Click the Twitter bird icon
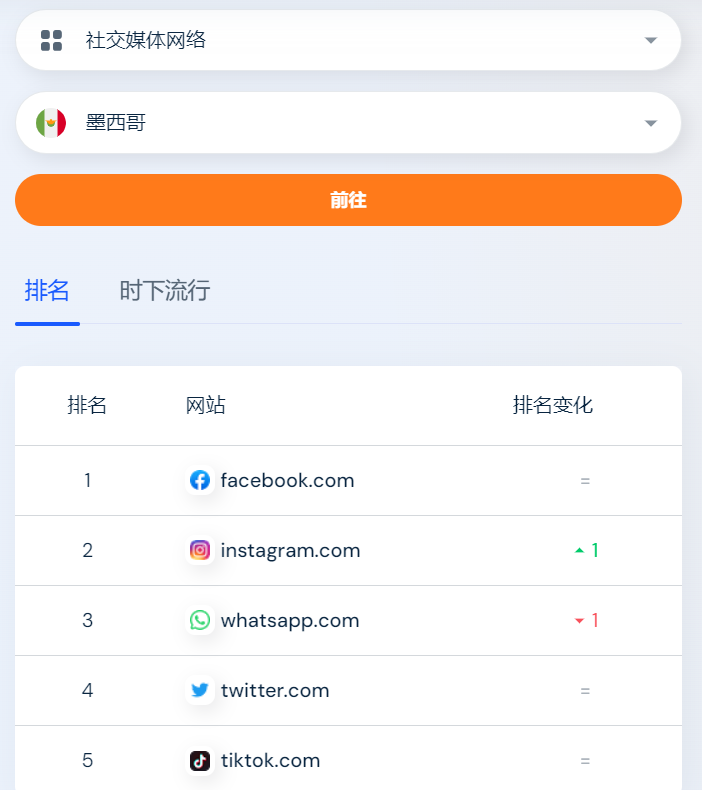The width and height of the screenshot is (702, 790). click(x=200, y=691)
